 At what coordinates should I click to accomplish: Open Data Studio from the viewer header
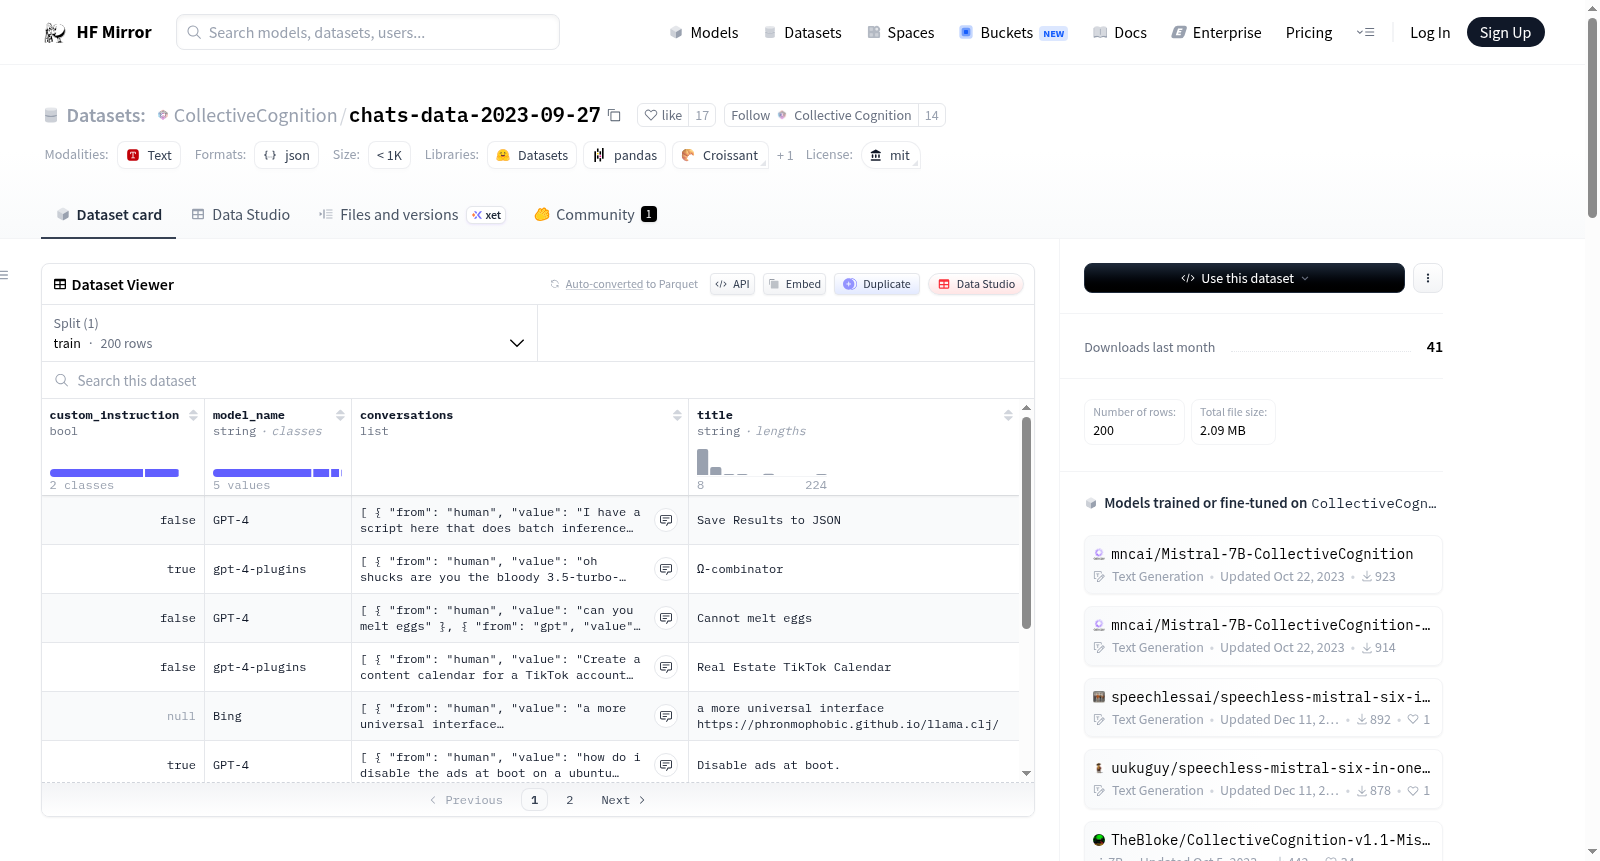click(976, 284)
